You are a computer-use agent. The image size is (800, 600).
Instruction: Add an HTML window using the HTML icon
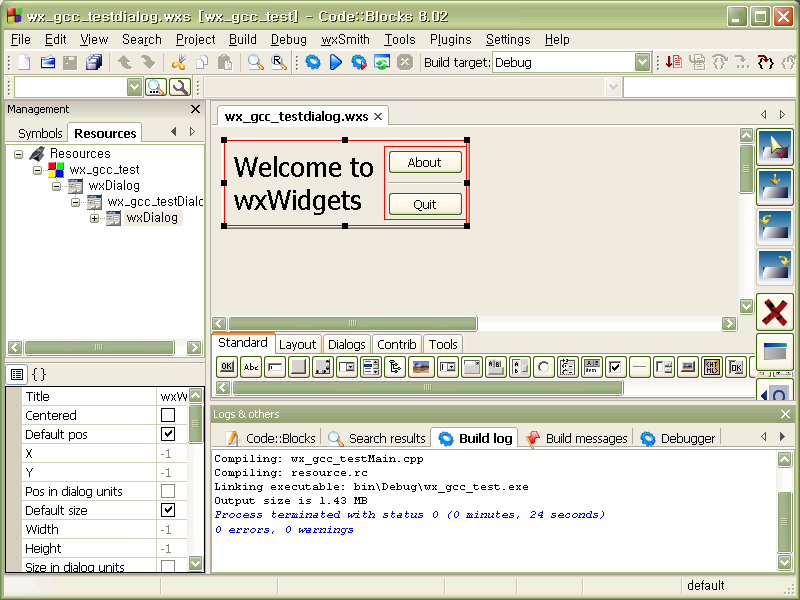[x=712, y=367]
